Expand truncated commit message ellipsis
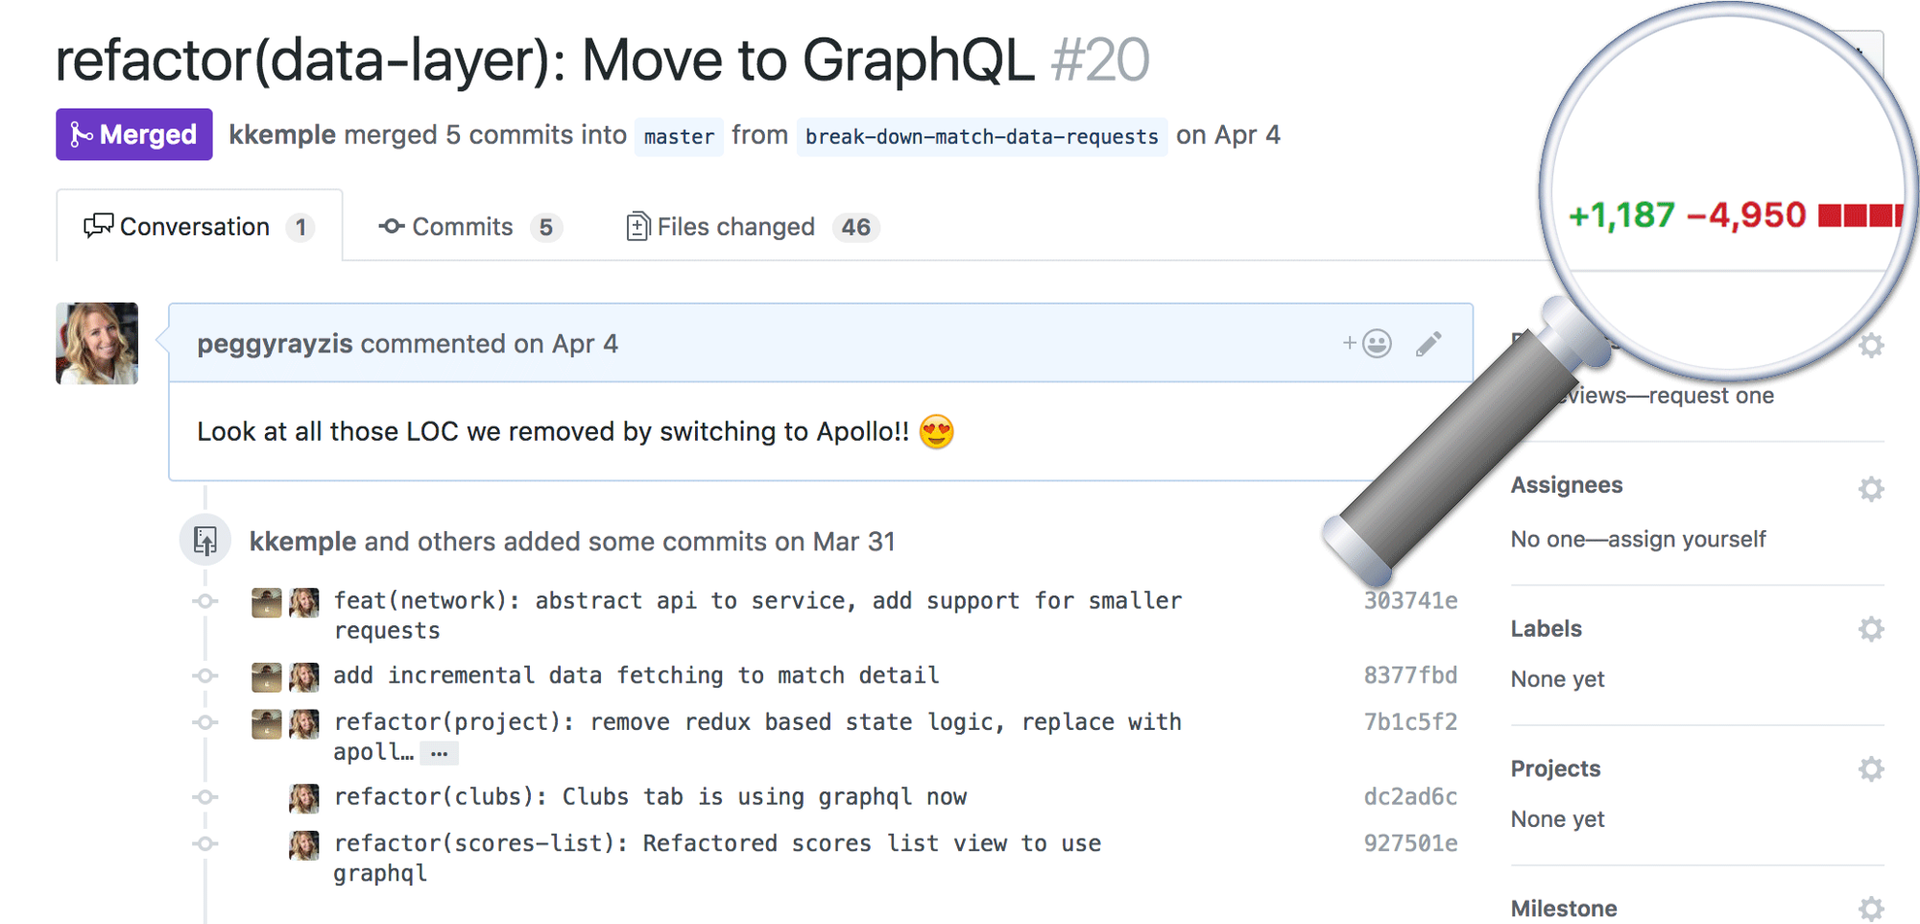 [438, 753]
